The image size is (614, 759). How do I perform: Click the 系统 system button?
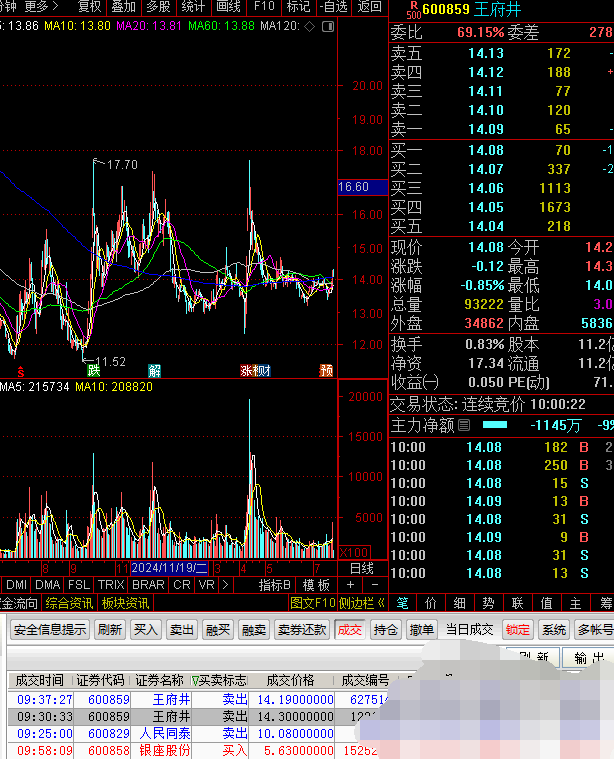click(553, 630)
